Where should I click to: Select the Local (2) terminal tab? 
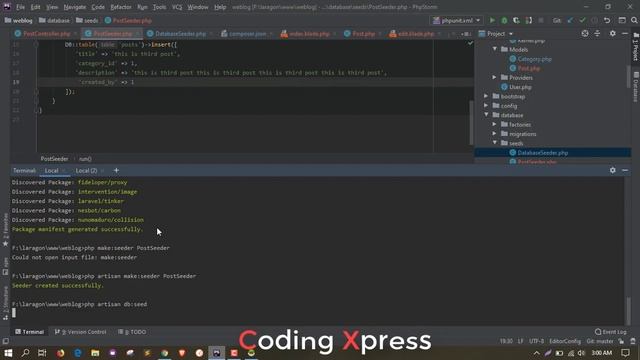[x=86, y=171]
